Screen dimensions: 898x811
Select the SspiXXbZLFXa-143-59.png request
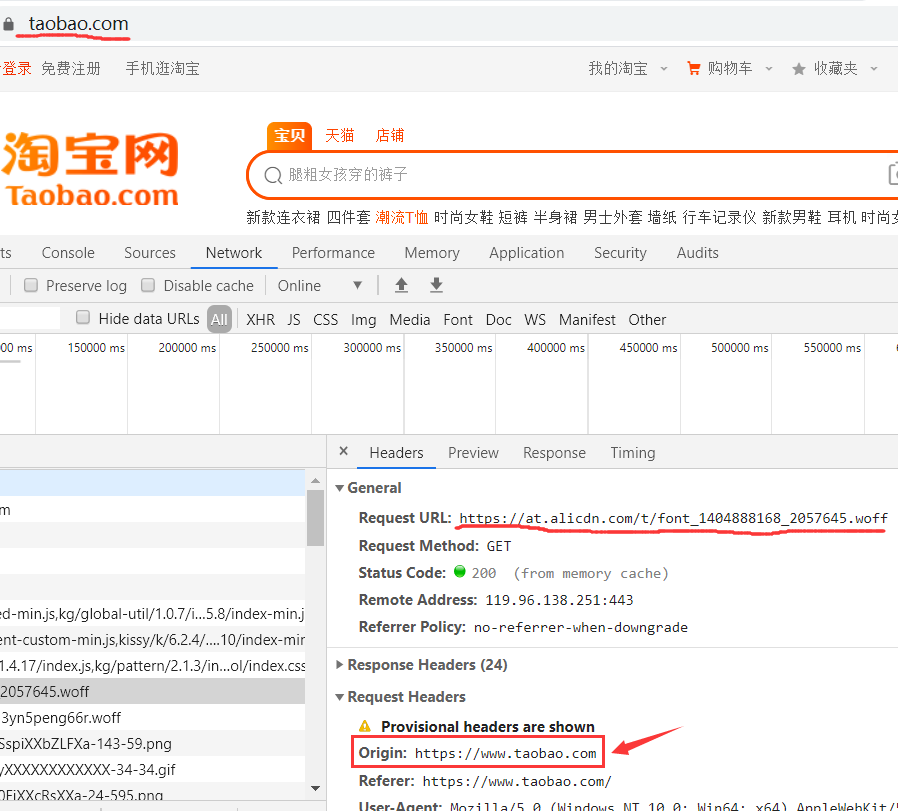point(152,743)
